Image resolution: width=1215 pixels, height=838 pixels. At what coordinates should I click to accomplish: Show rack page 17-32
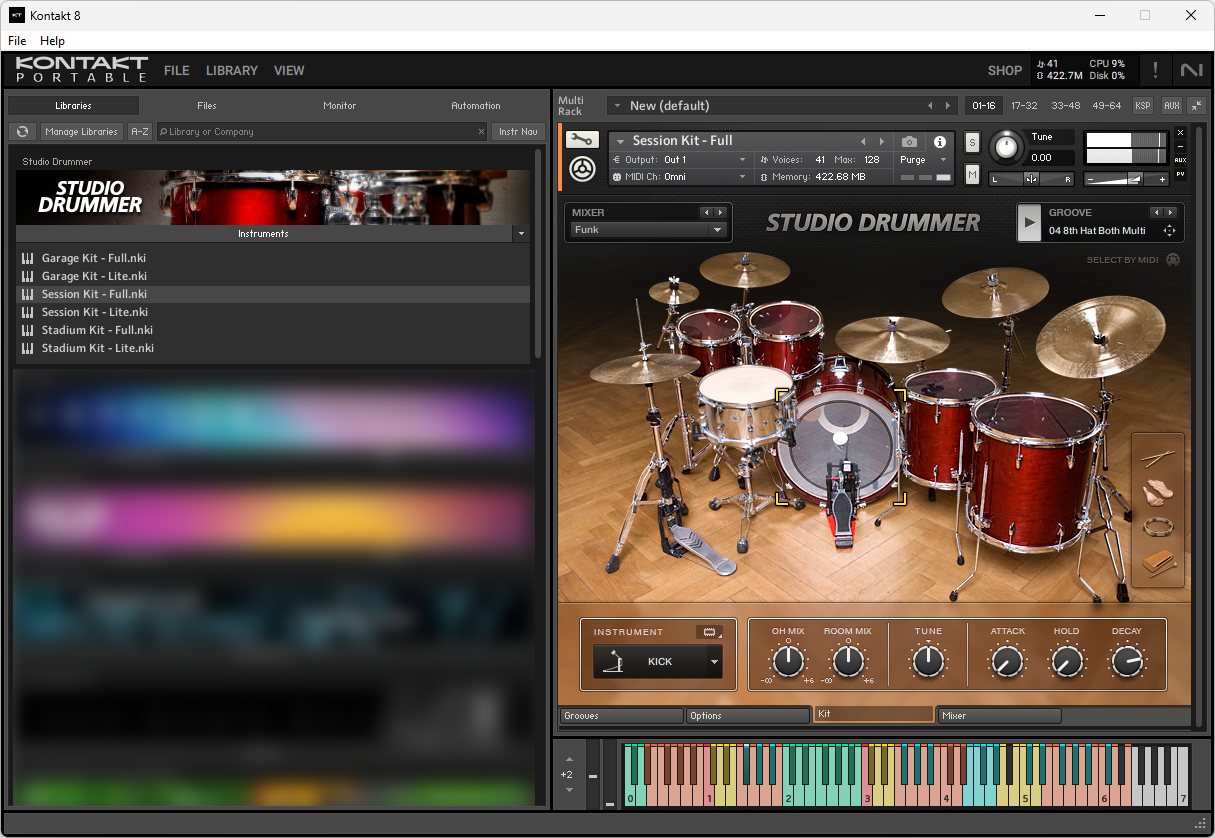click(1024, 105)
